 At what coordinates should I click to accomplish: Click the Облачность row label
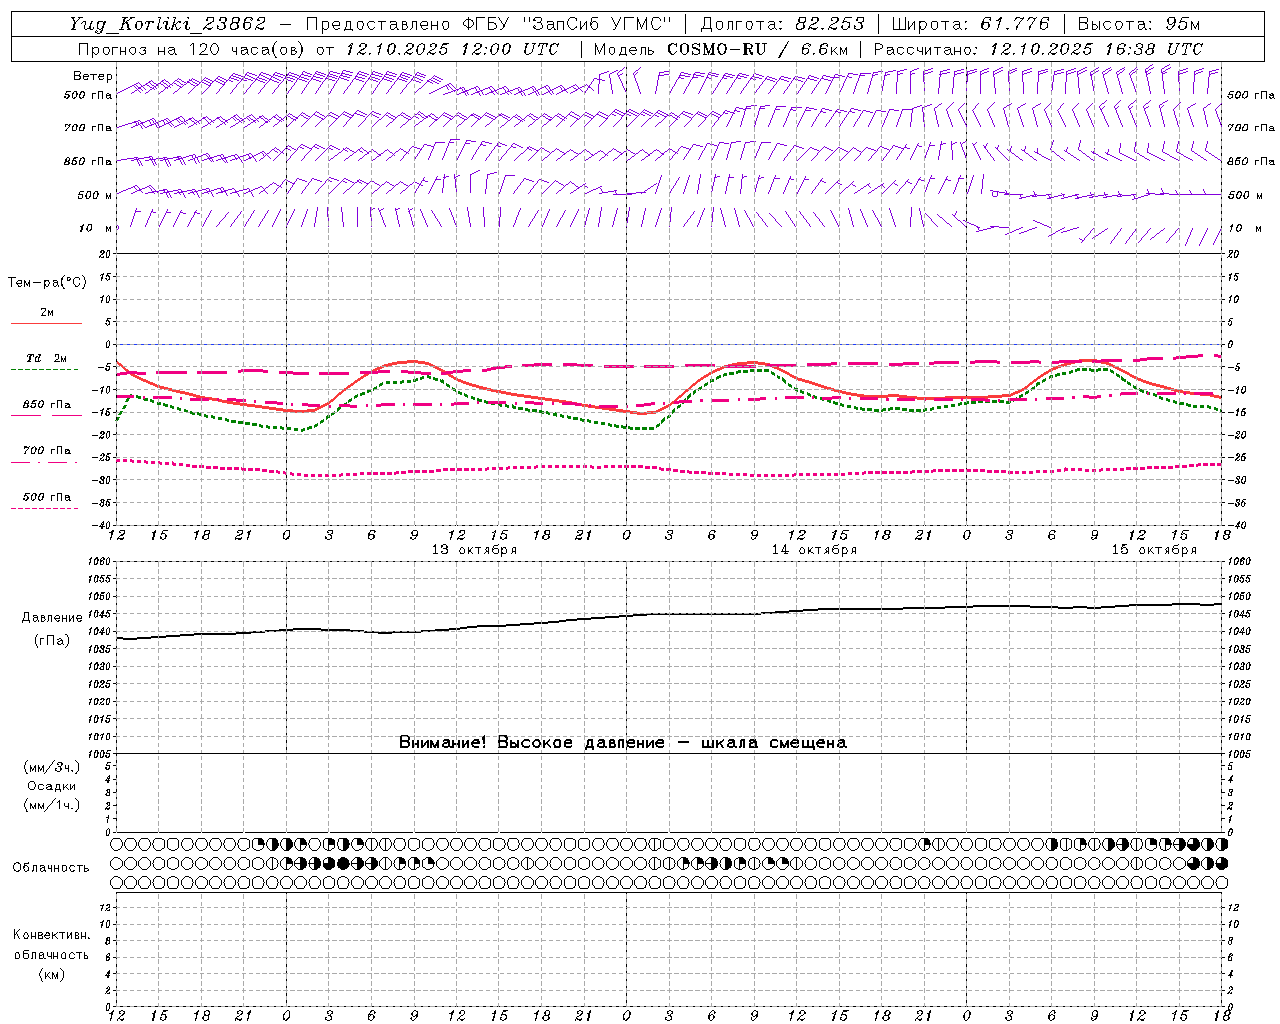pyautogui.click(x=51, y=868)
